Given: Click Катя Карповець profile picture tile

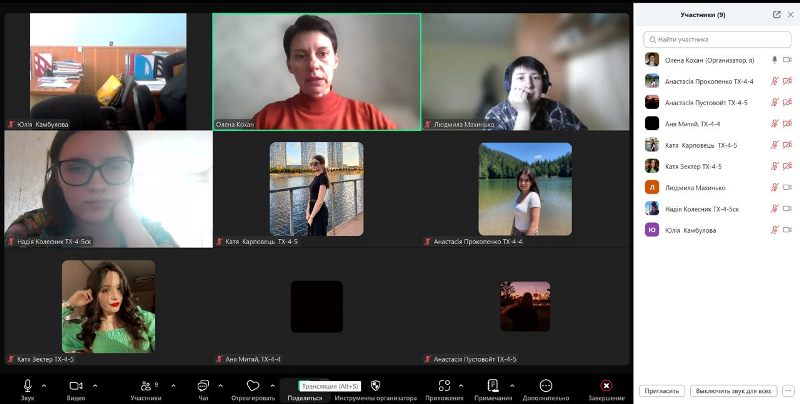Looking at the screenshot, I should pyautogui.click(x=316, y=189).
